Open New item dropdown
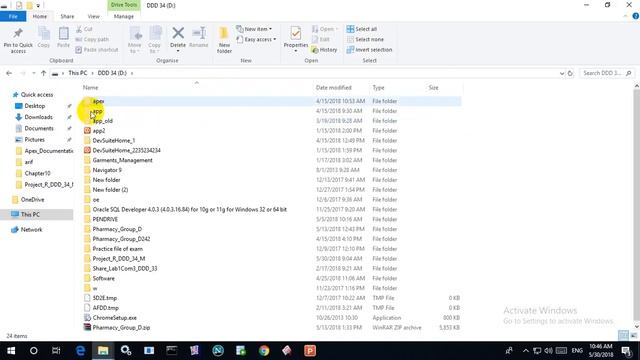640x360 pixels. [x=254, y=29]
